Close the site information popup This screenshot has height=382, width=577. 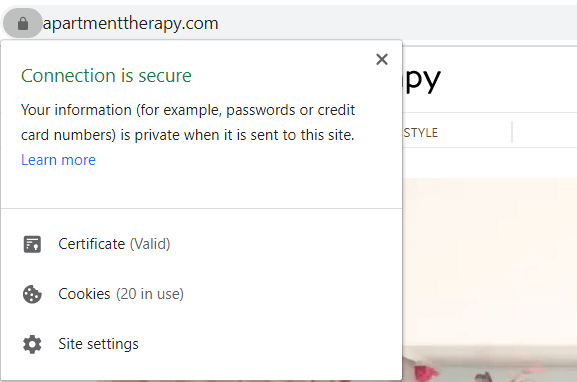382,59
